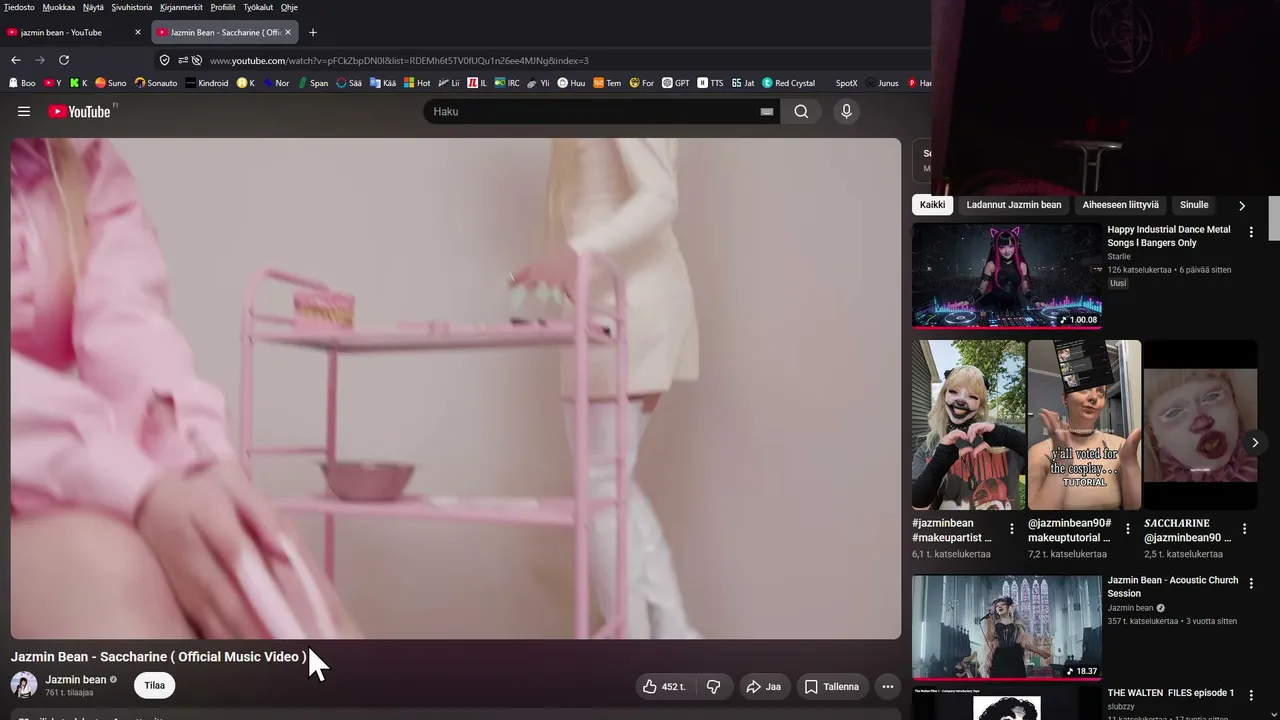Open the tracking protection shield icon
1280x720 pixels.
tap(165, 60)
